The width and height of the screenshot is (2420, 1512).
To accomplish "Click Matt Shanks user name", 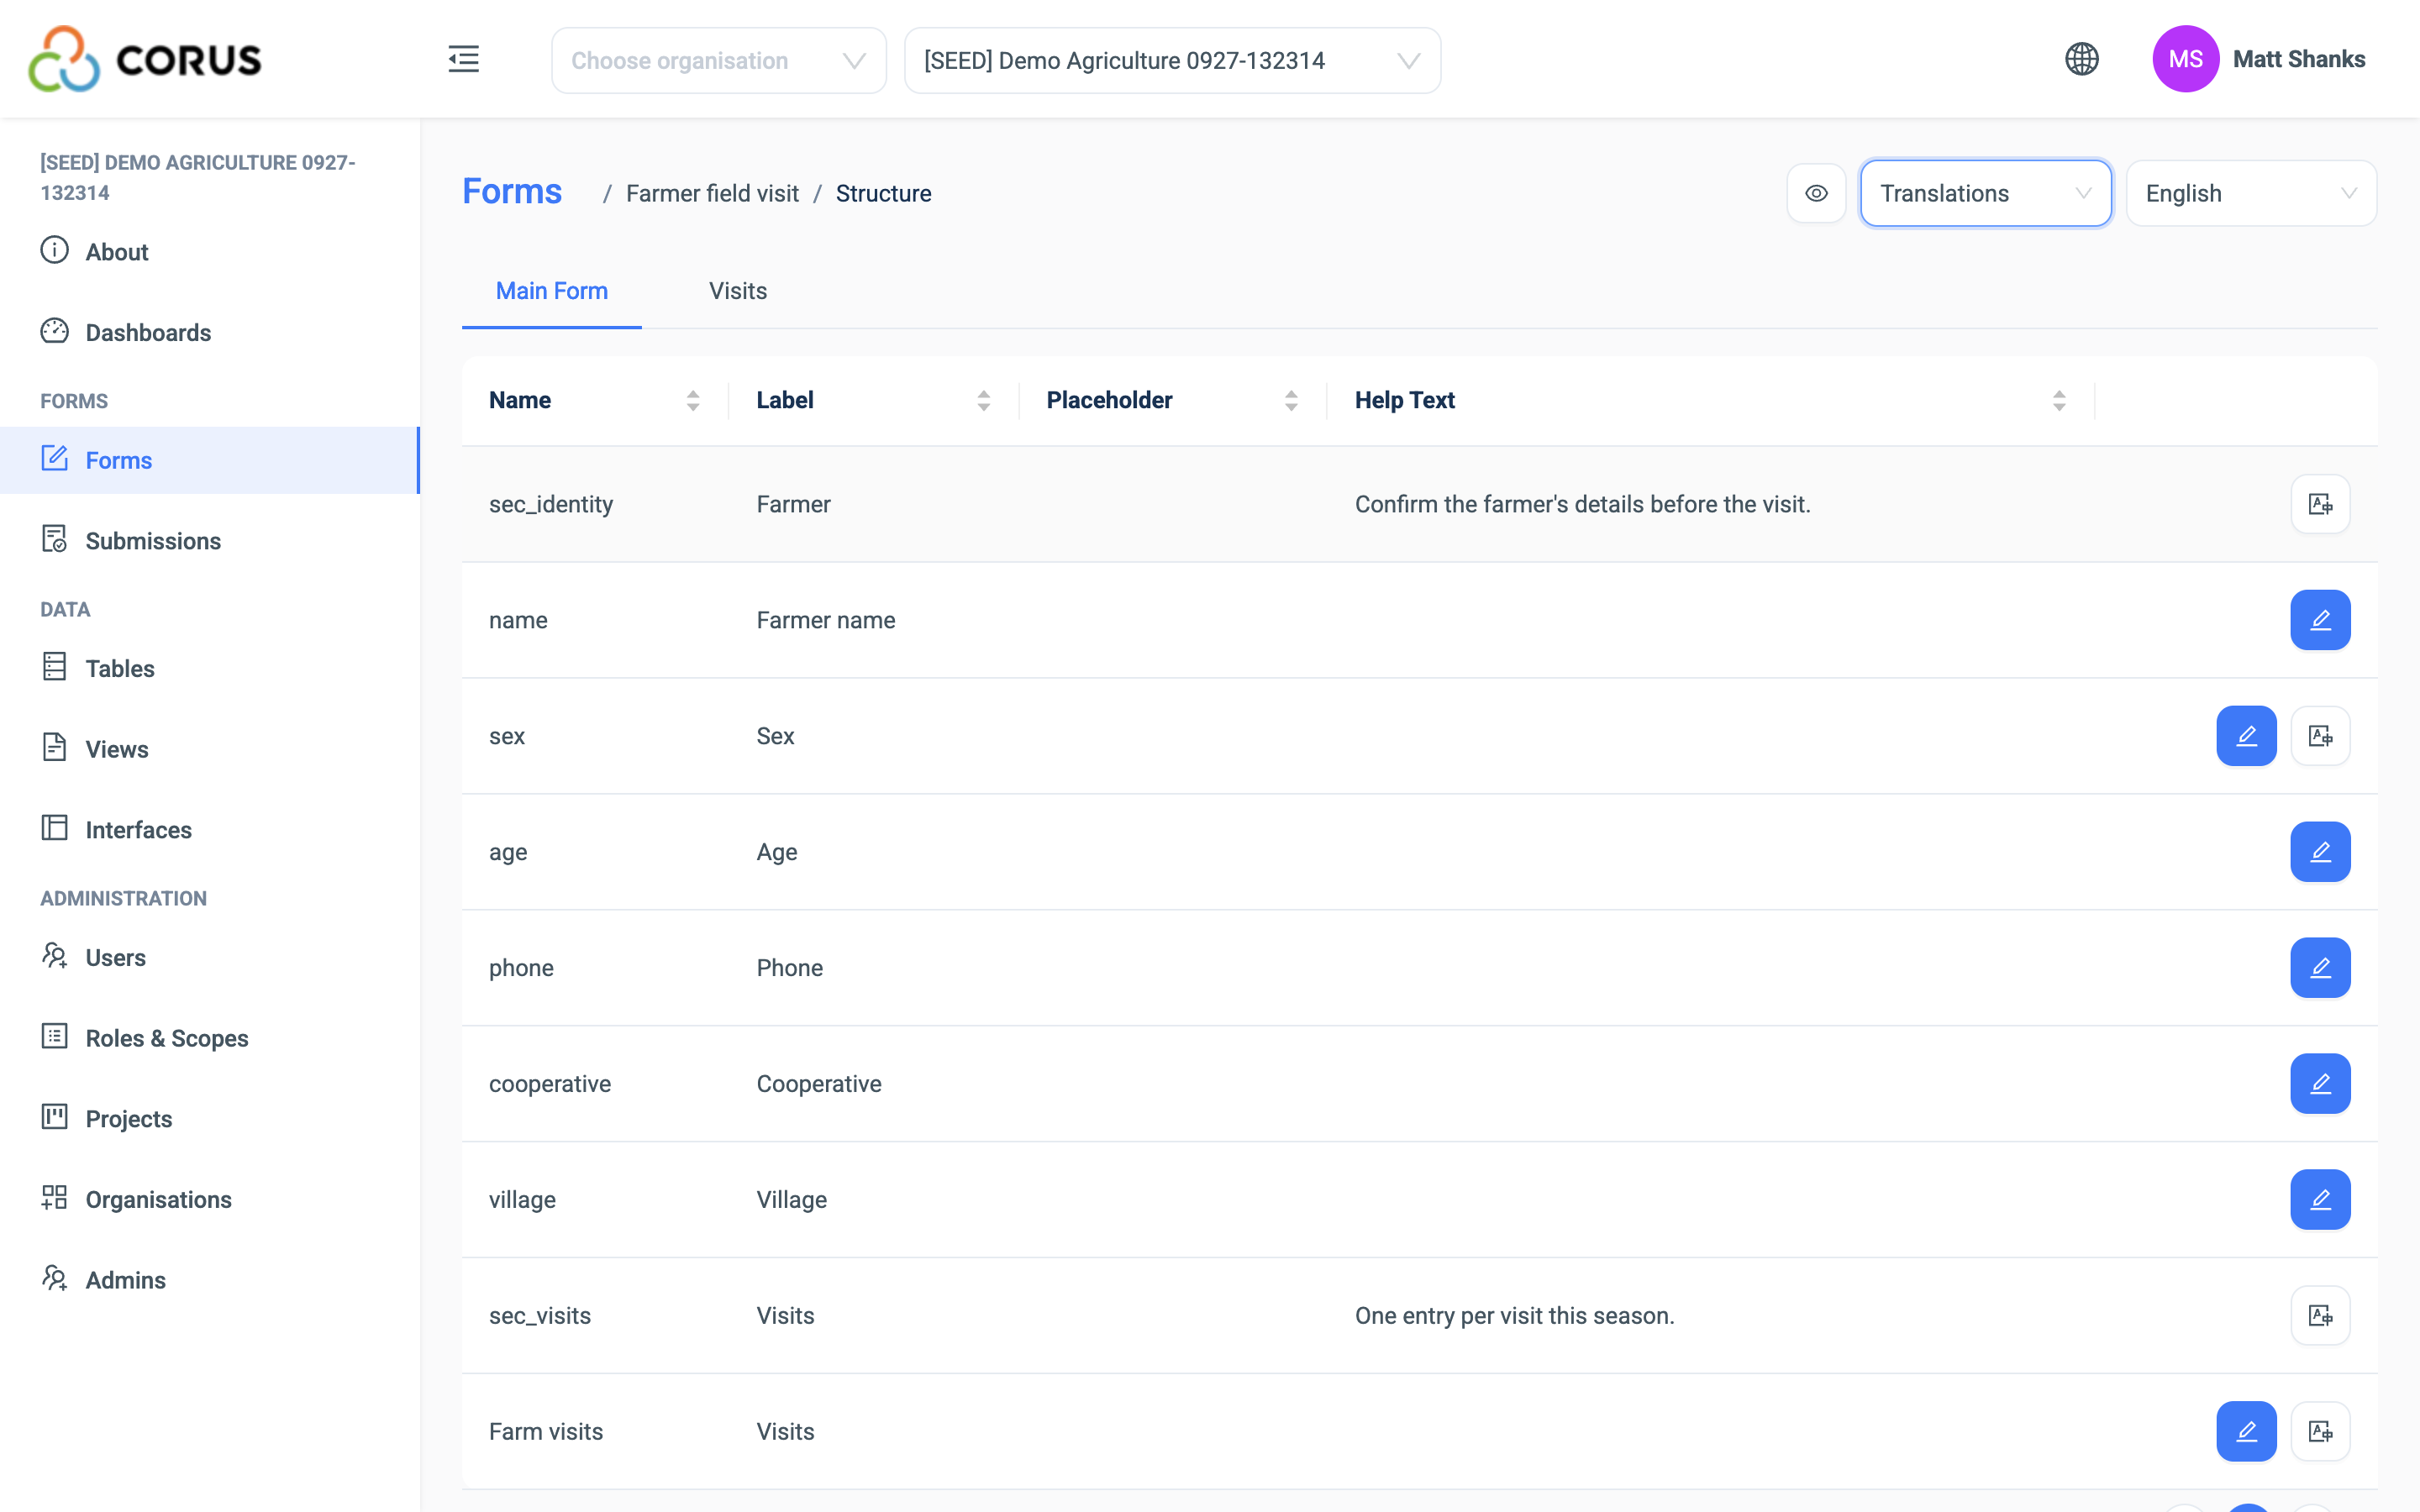I will [x=2299, y=59].
